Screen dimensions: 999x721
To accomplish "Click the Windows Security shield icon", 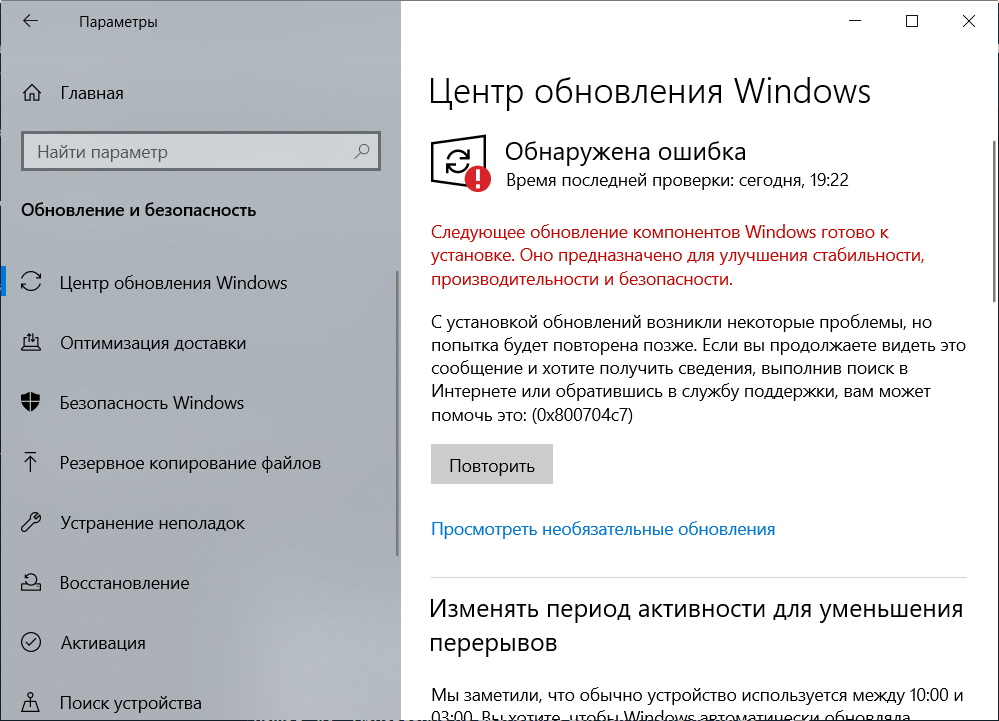I will pos(31,402).
